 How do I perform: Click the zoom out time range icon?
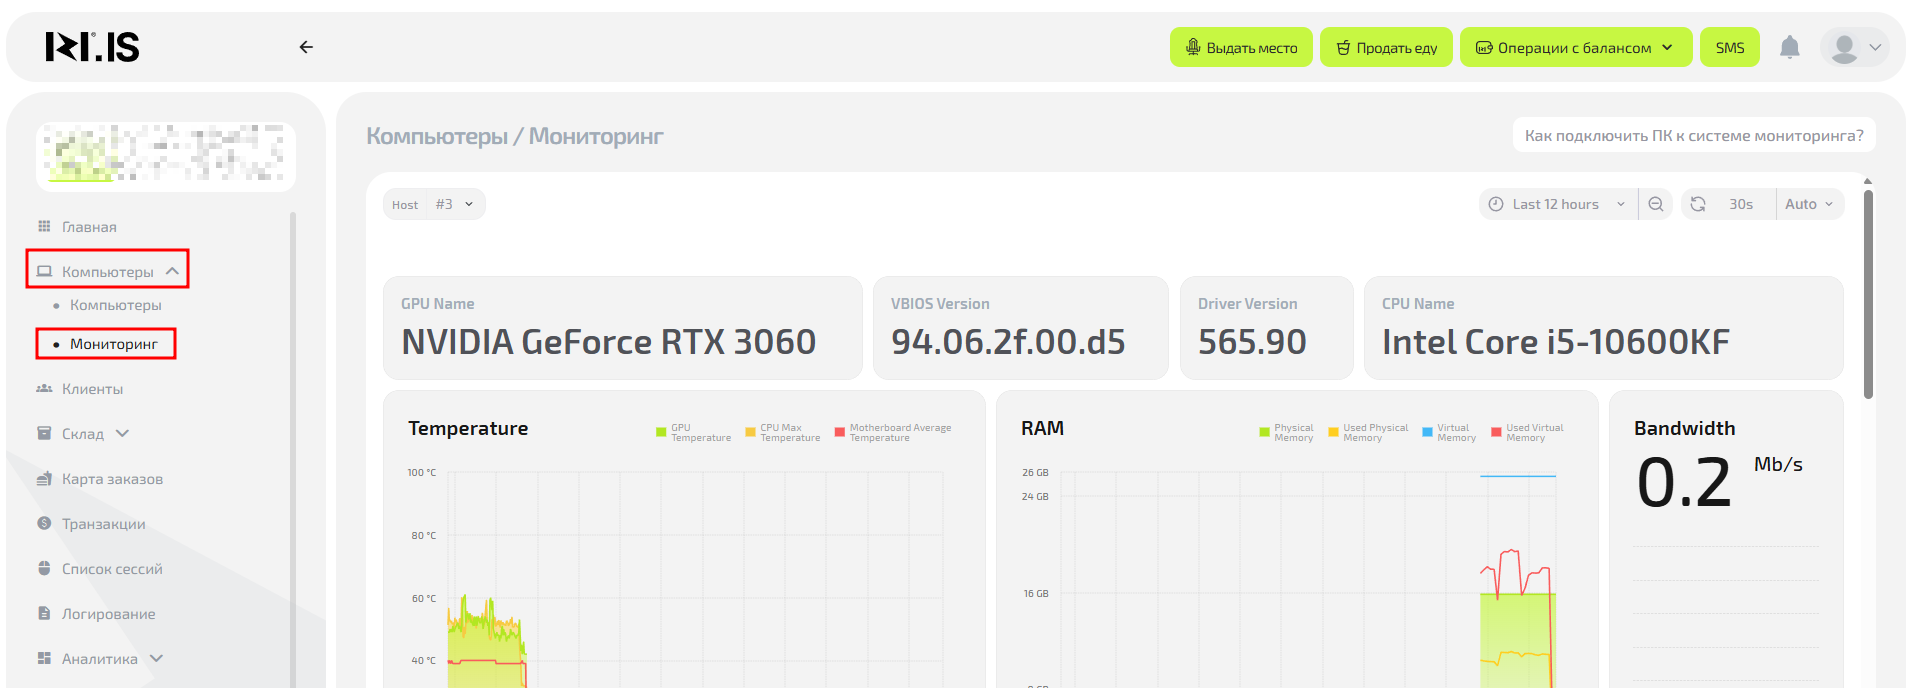[1656, 204]
